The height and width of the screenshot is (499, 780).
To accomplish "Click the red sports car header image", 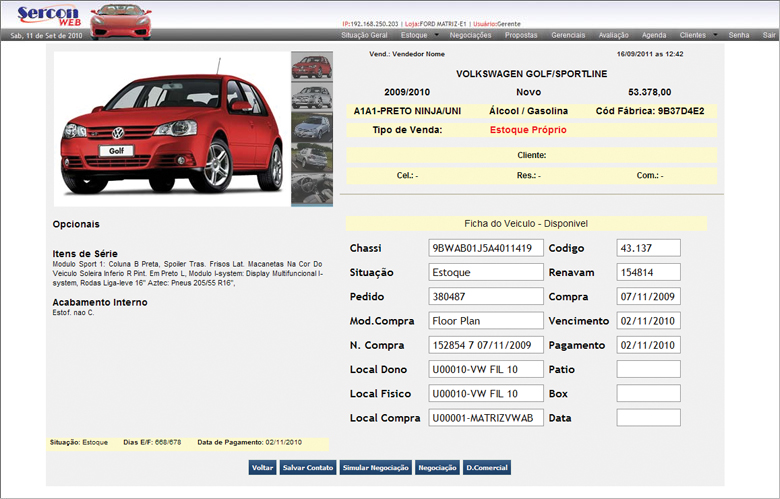I will point(121,21).
